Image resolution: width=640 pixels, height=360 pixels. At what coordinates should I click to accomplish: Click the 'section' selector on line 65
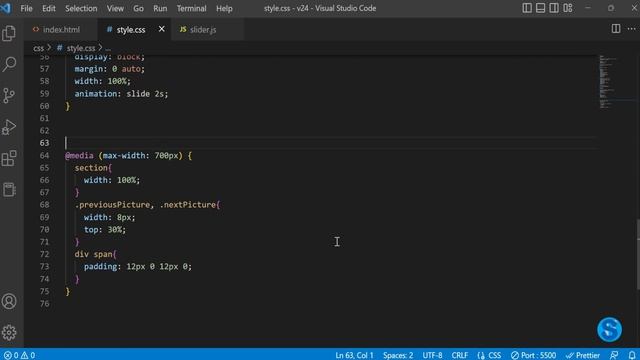pos(91,168)
